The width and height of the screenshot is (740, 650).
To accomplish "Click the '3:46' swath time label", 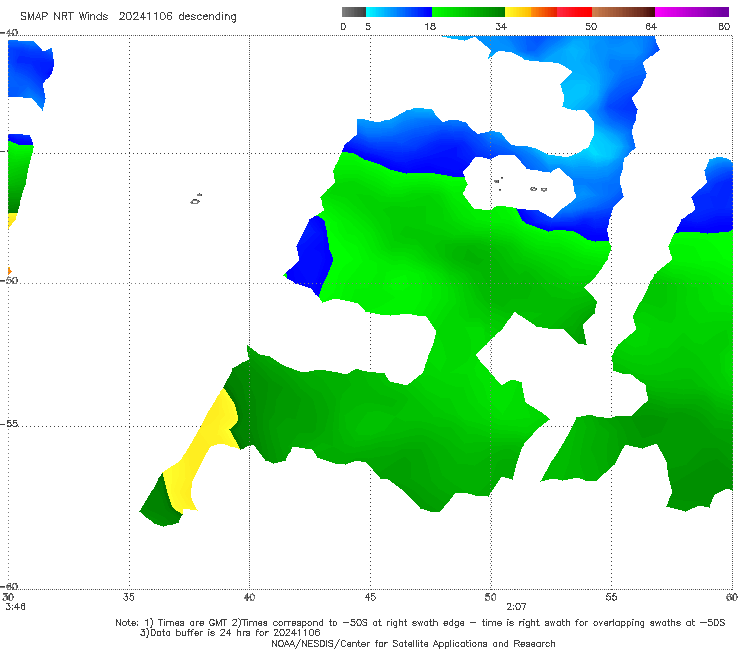I will tap(16, 607).
